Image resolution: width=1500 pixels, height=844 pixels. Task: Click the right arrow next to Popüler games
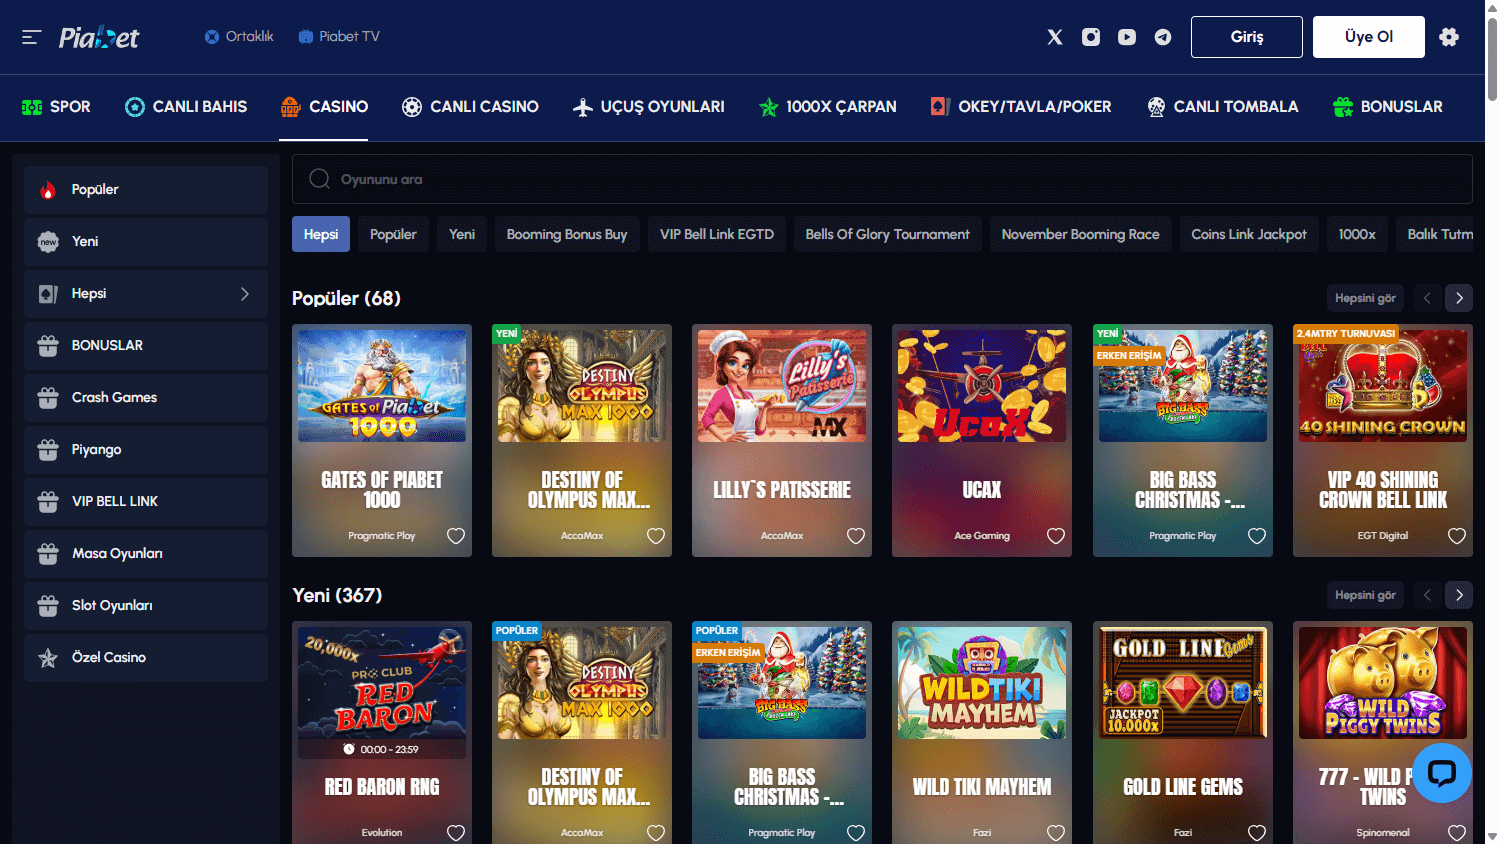click(1459, 297)
